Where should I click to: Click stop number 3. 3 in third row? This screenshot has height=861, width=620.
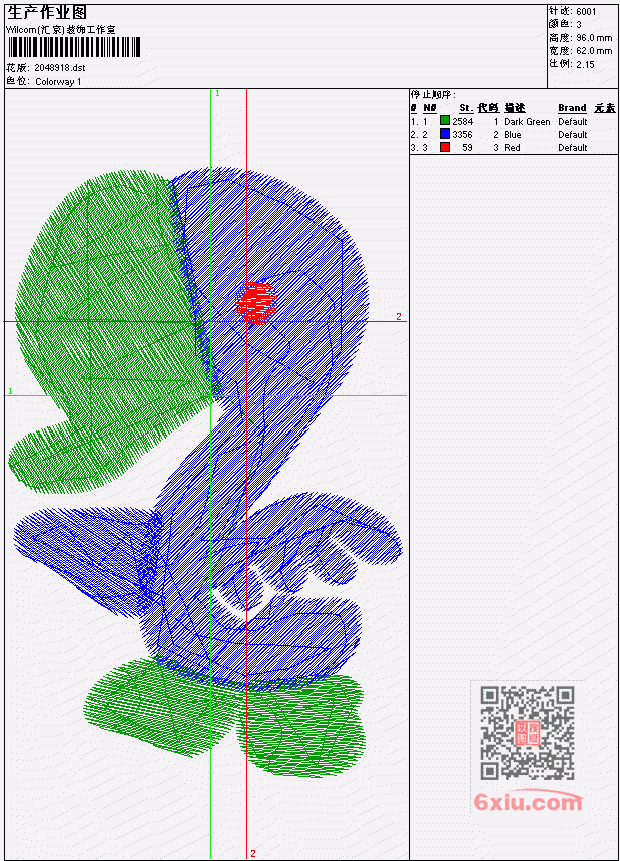click(x=419, y=148)
